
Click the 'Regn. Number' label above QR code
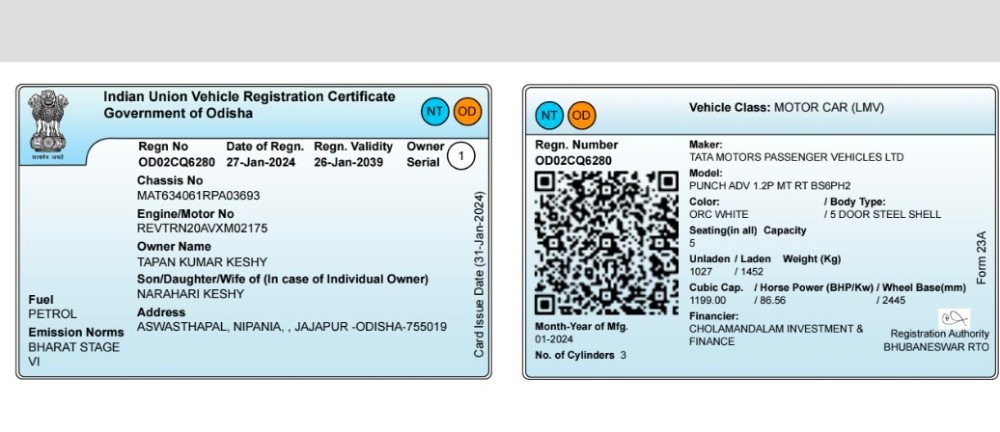577,145
